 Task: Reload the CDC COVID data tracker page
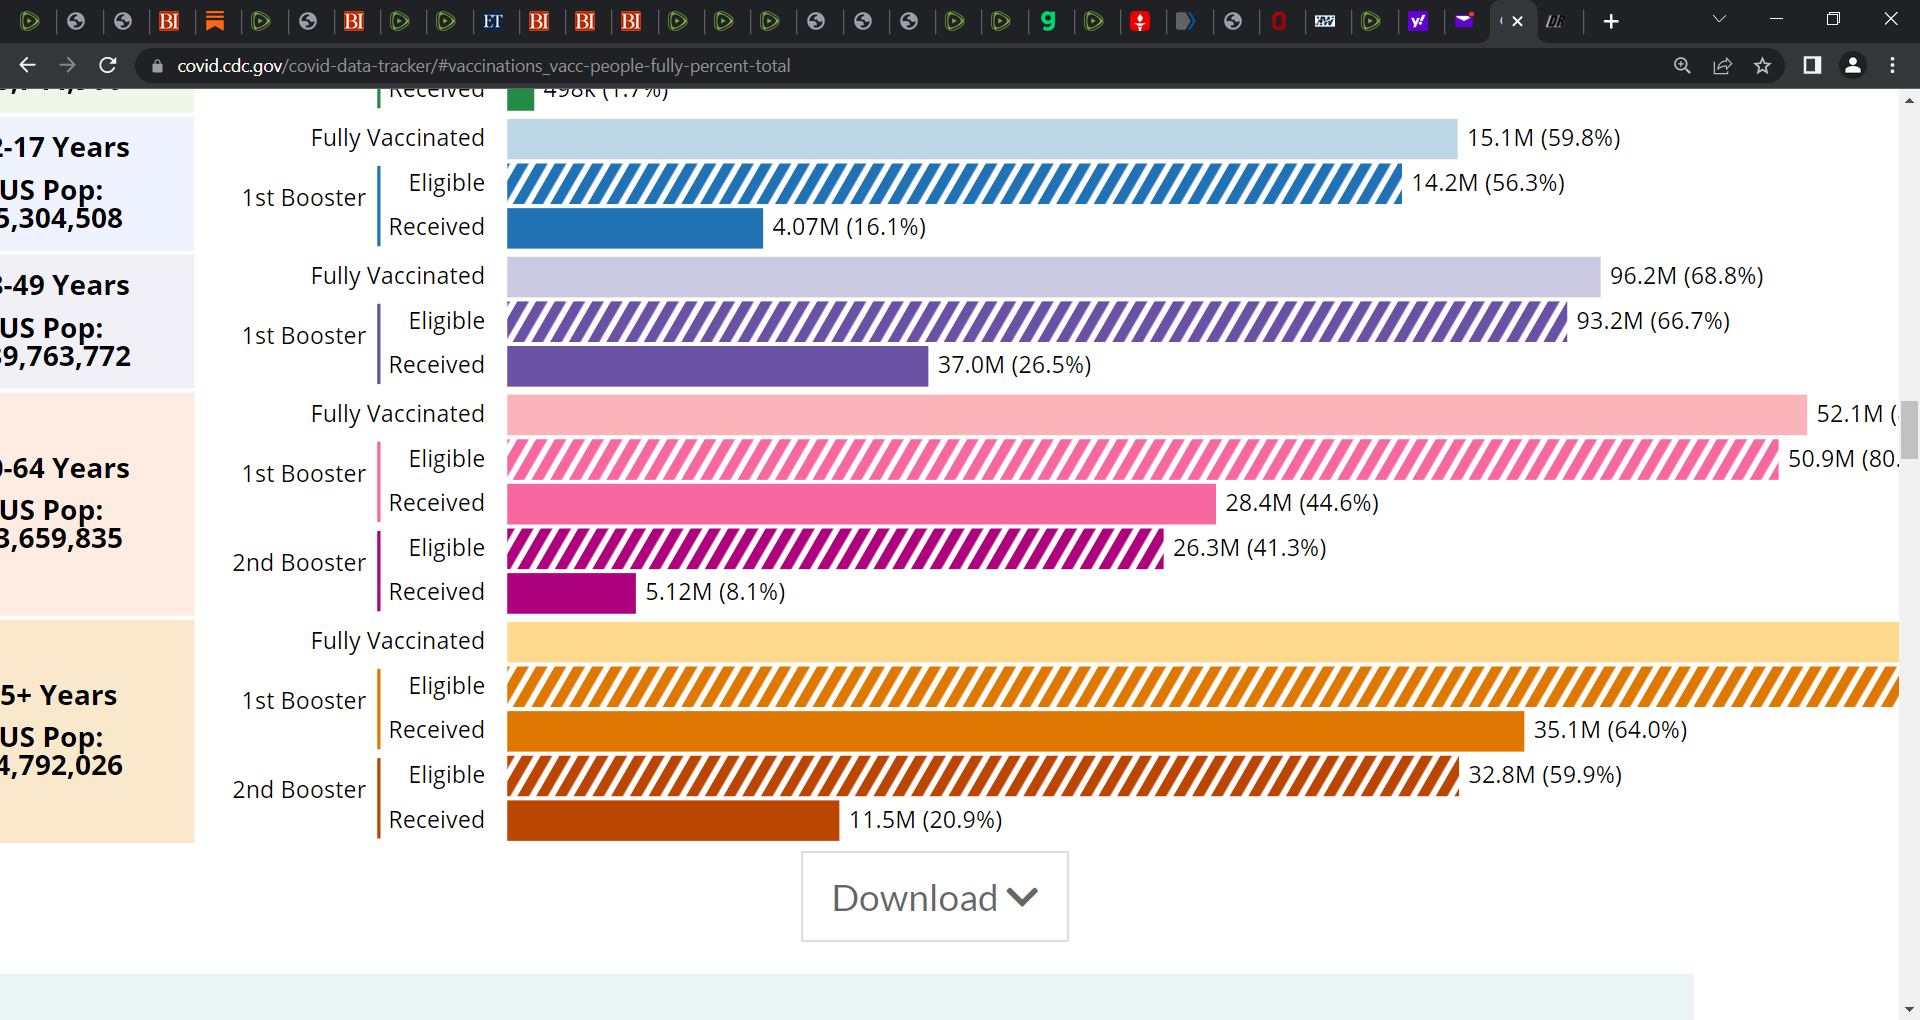click(x=108, y=65)
